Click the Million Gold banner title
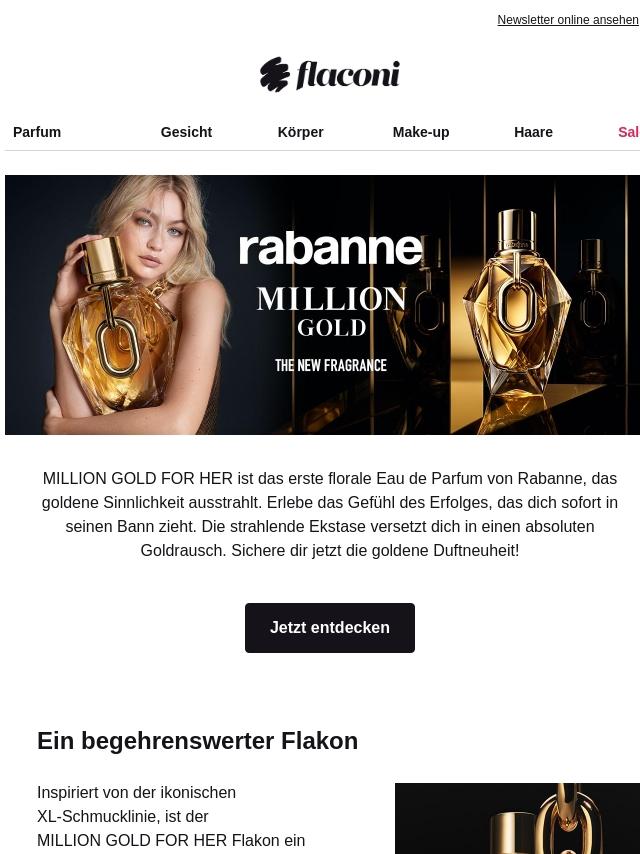The width and height of the screenshot is (640, 854). pos(332,312)
